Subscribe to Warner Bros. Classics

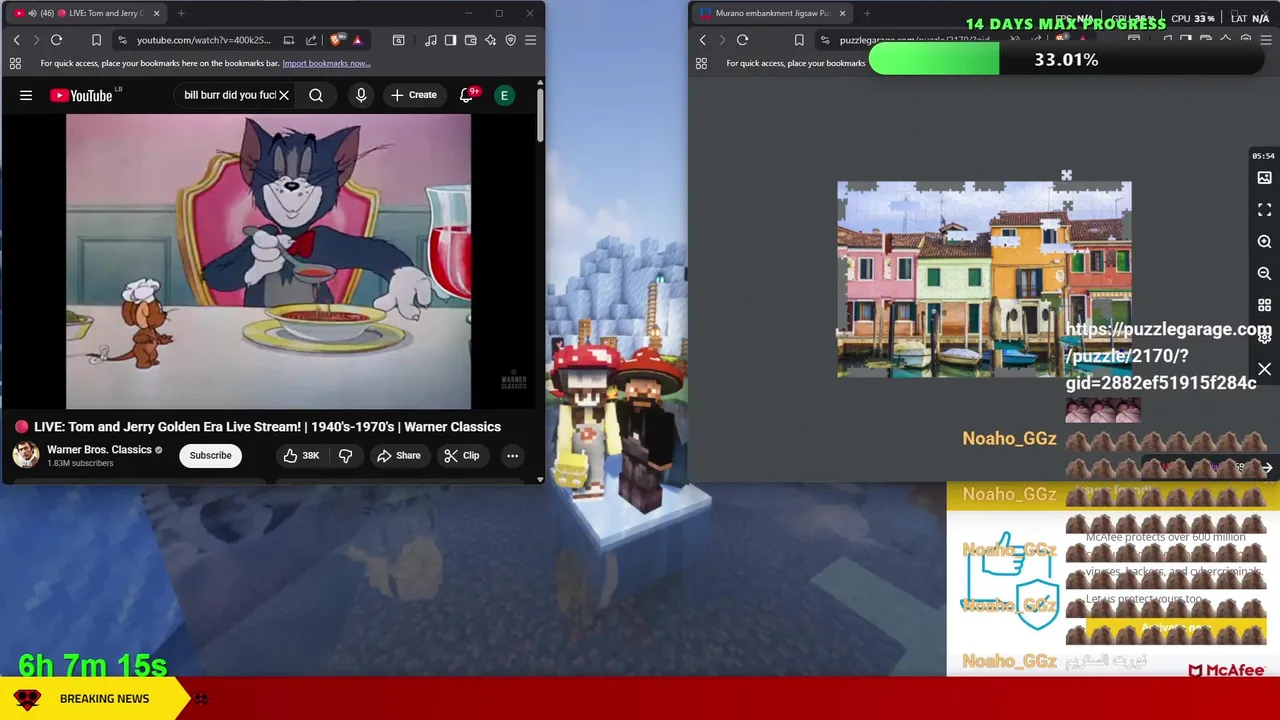[x=210, y=455]
